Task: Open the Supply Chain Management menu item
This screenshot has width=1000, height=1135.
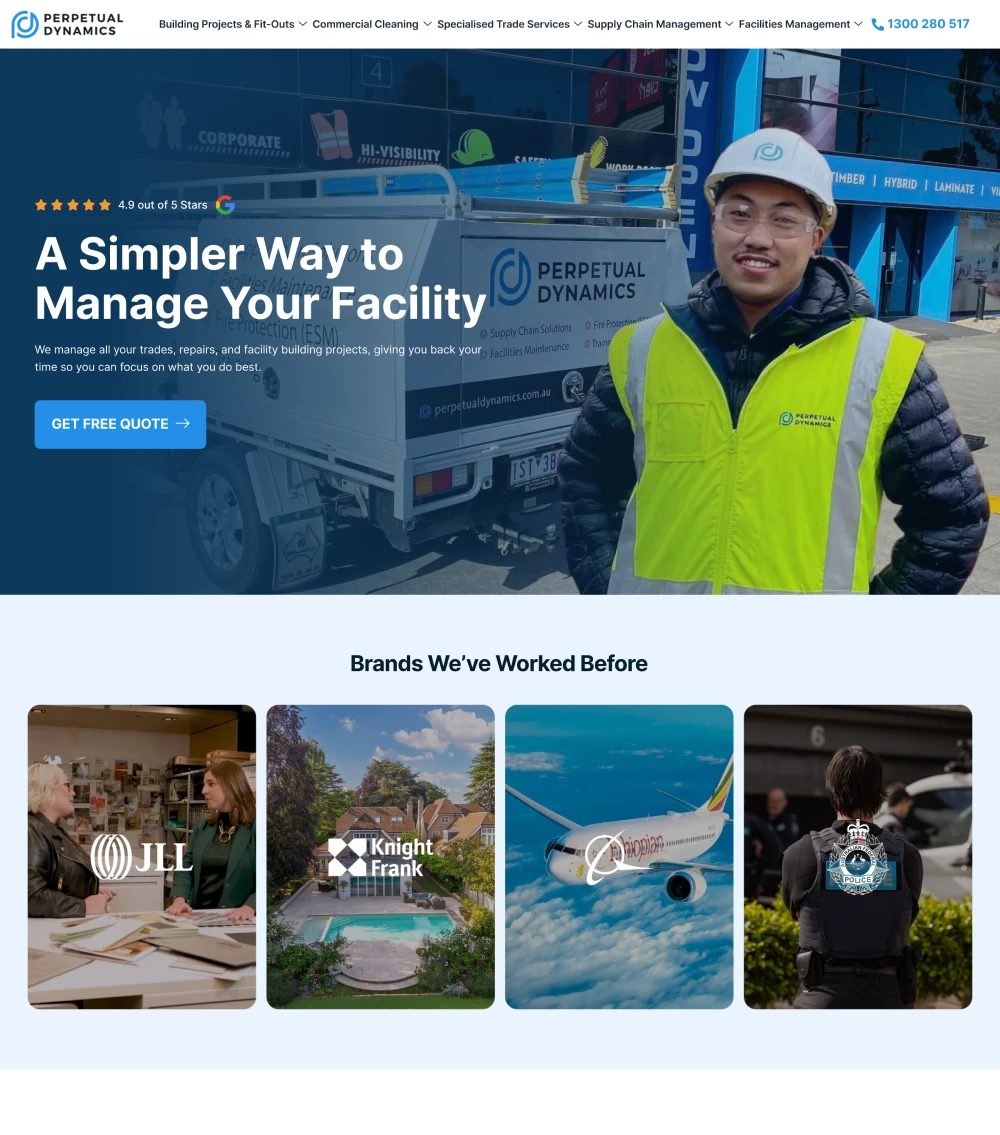Action: [654, 25]
